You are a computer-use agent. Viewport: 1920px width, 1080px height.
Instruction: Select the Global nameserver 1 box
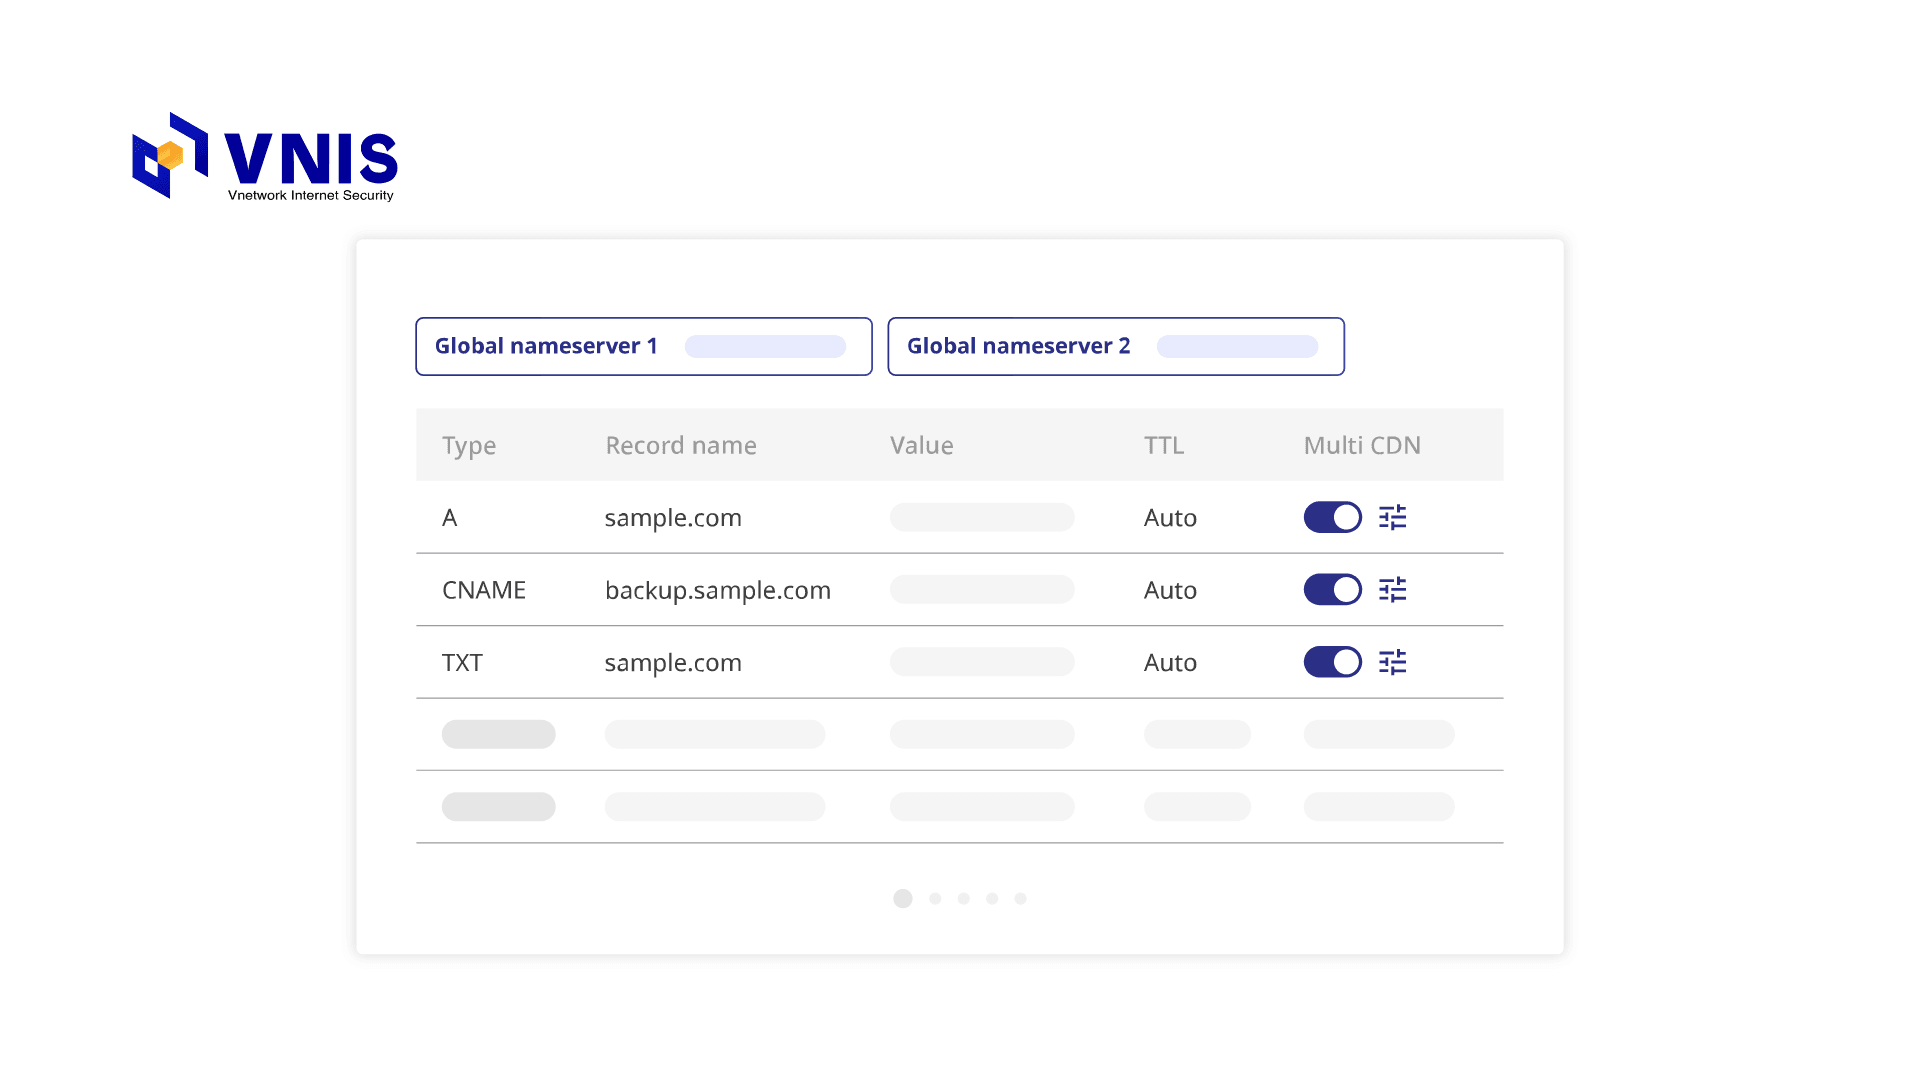click(643, 346)
